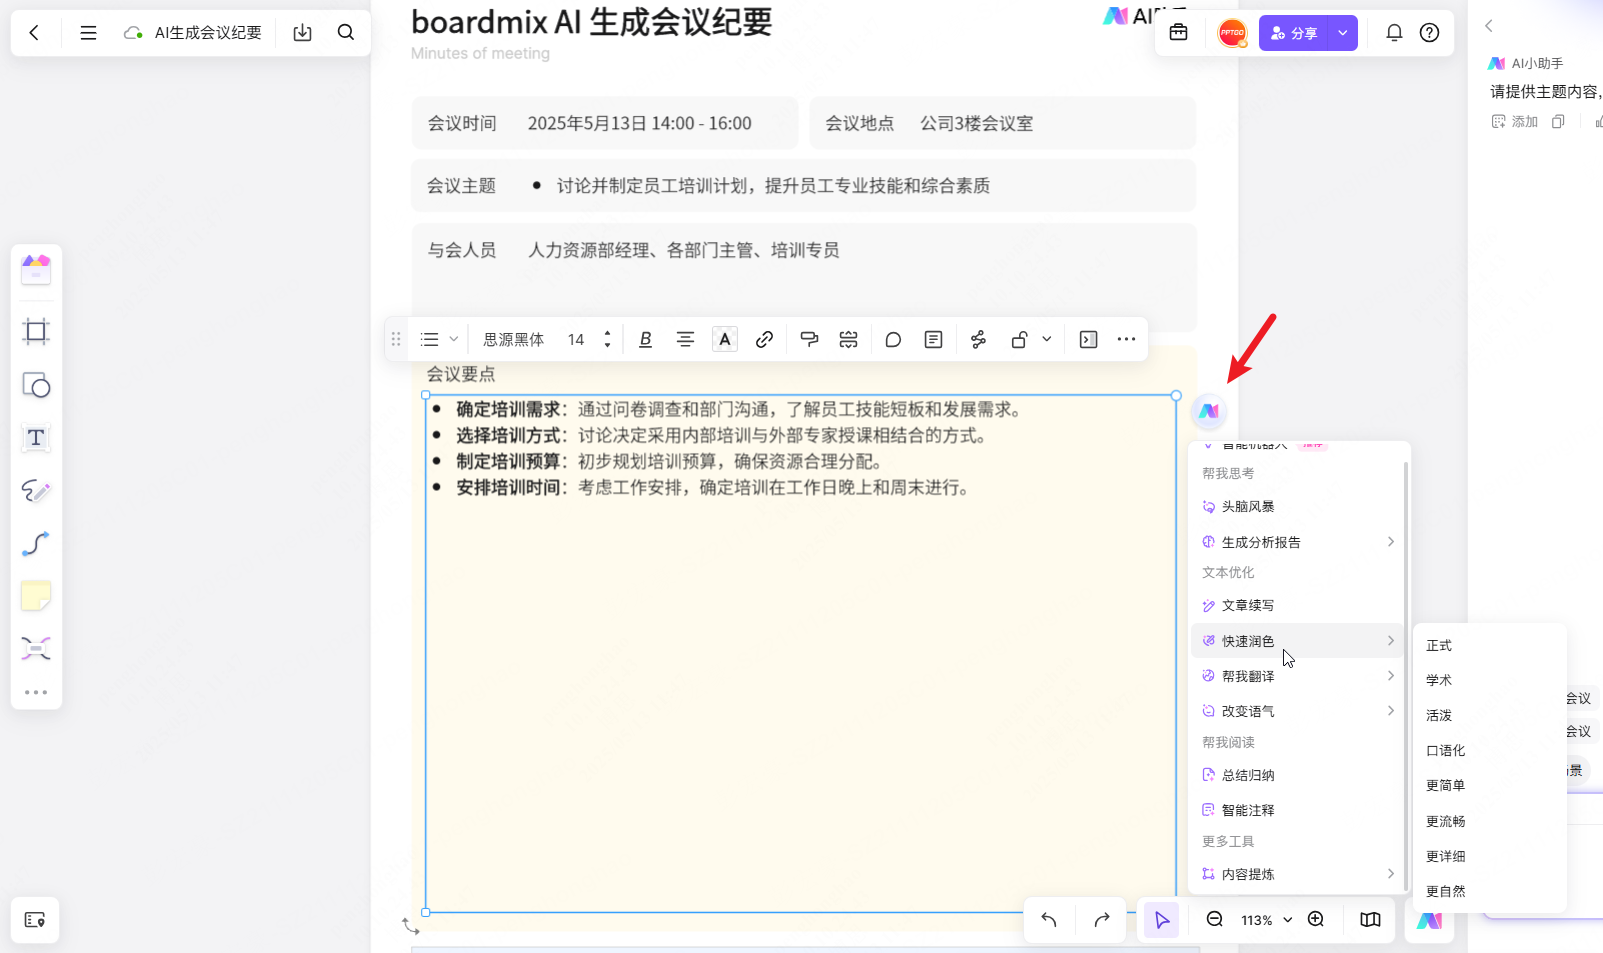Click the note/document icon in toolbar
1603x953 pixels.
tap(933, 340)
